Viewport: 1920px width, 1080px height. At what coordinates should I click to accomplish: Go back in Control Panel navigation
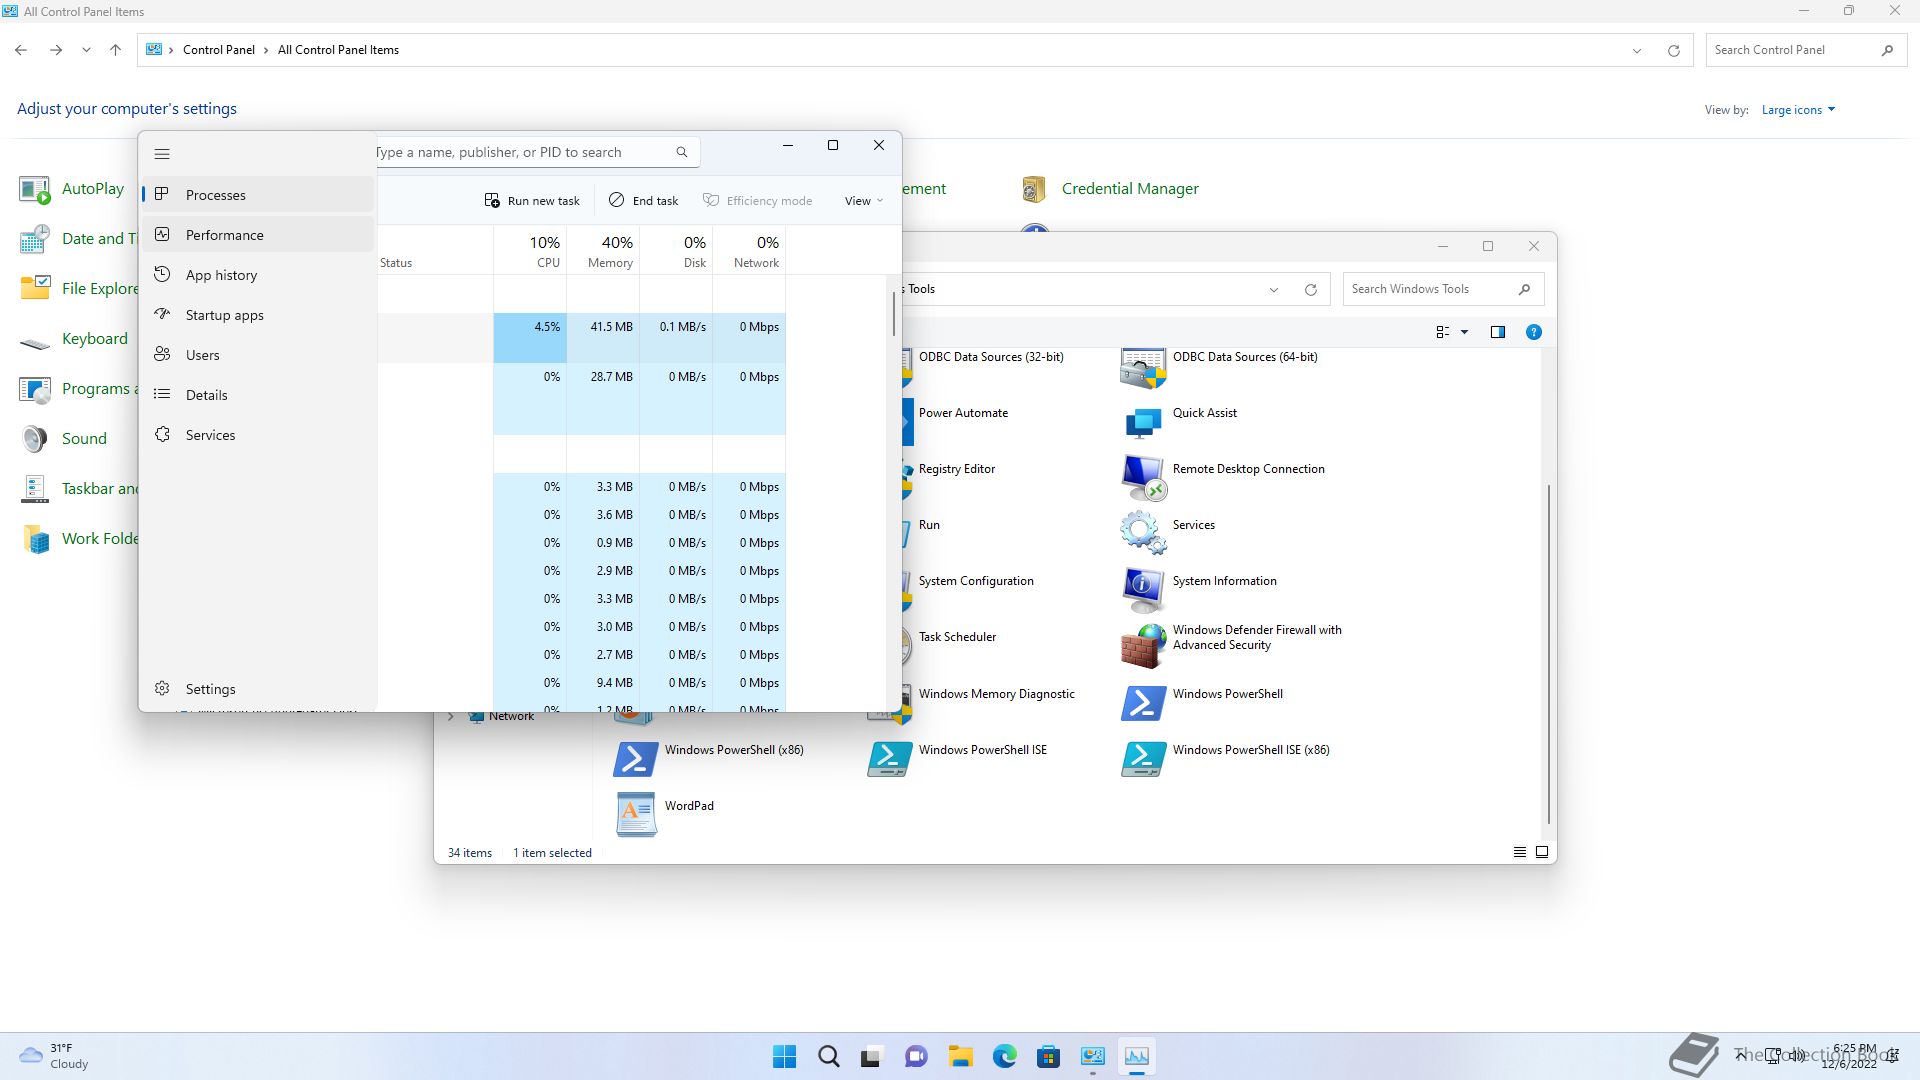(x=21, y=50)
